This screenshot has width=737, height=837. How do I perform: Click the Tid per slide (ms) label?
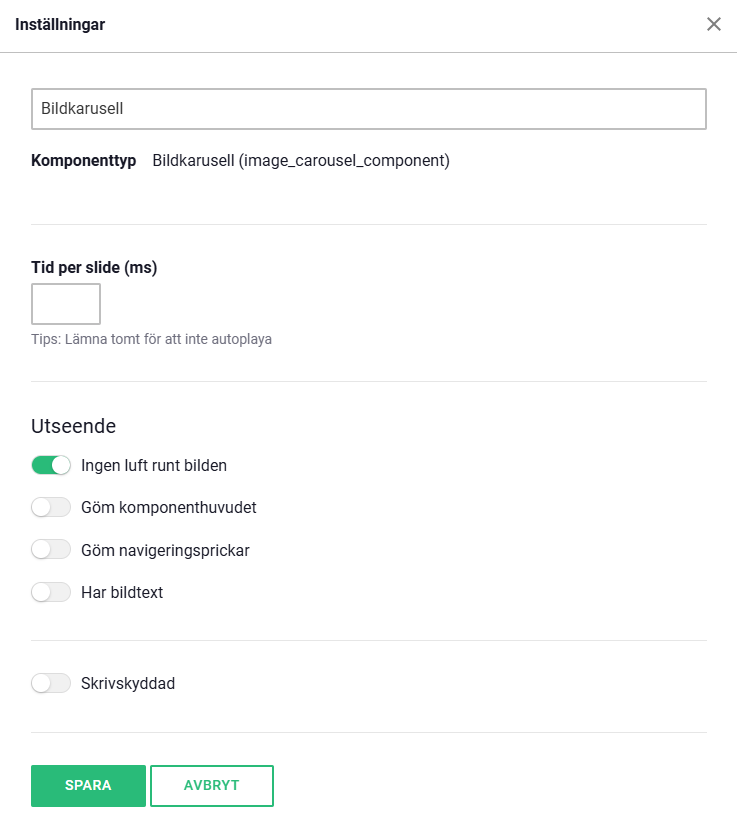coord(94,267)
